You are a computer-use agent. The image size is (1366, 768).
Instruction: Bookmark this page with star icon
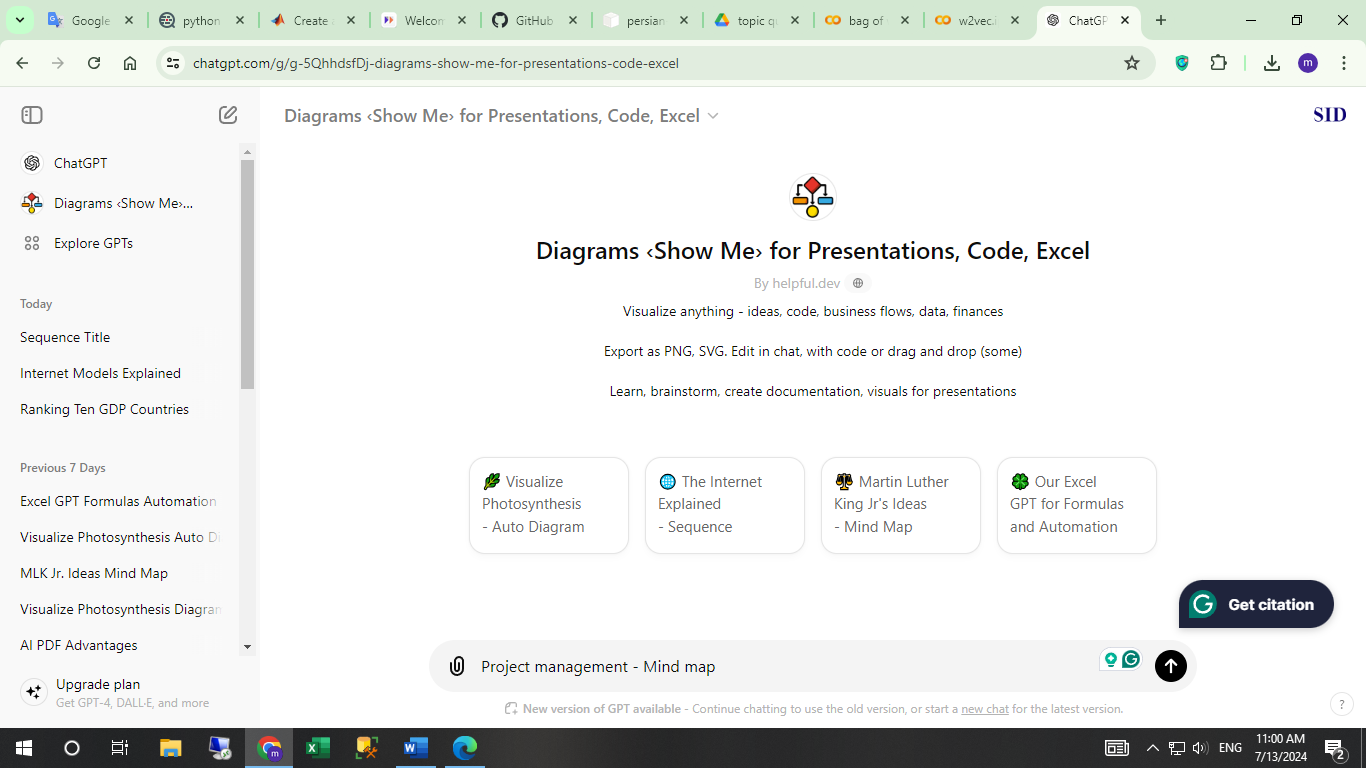[1132, 63]
